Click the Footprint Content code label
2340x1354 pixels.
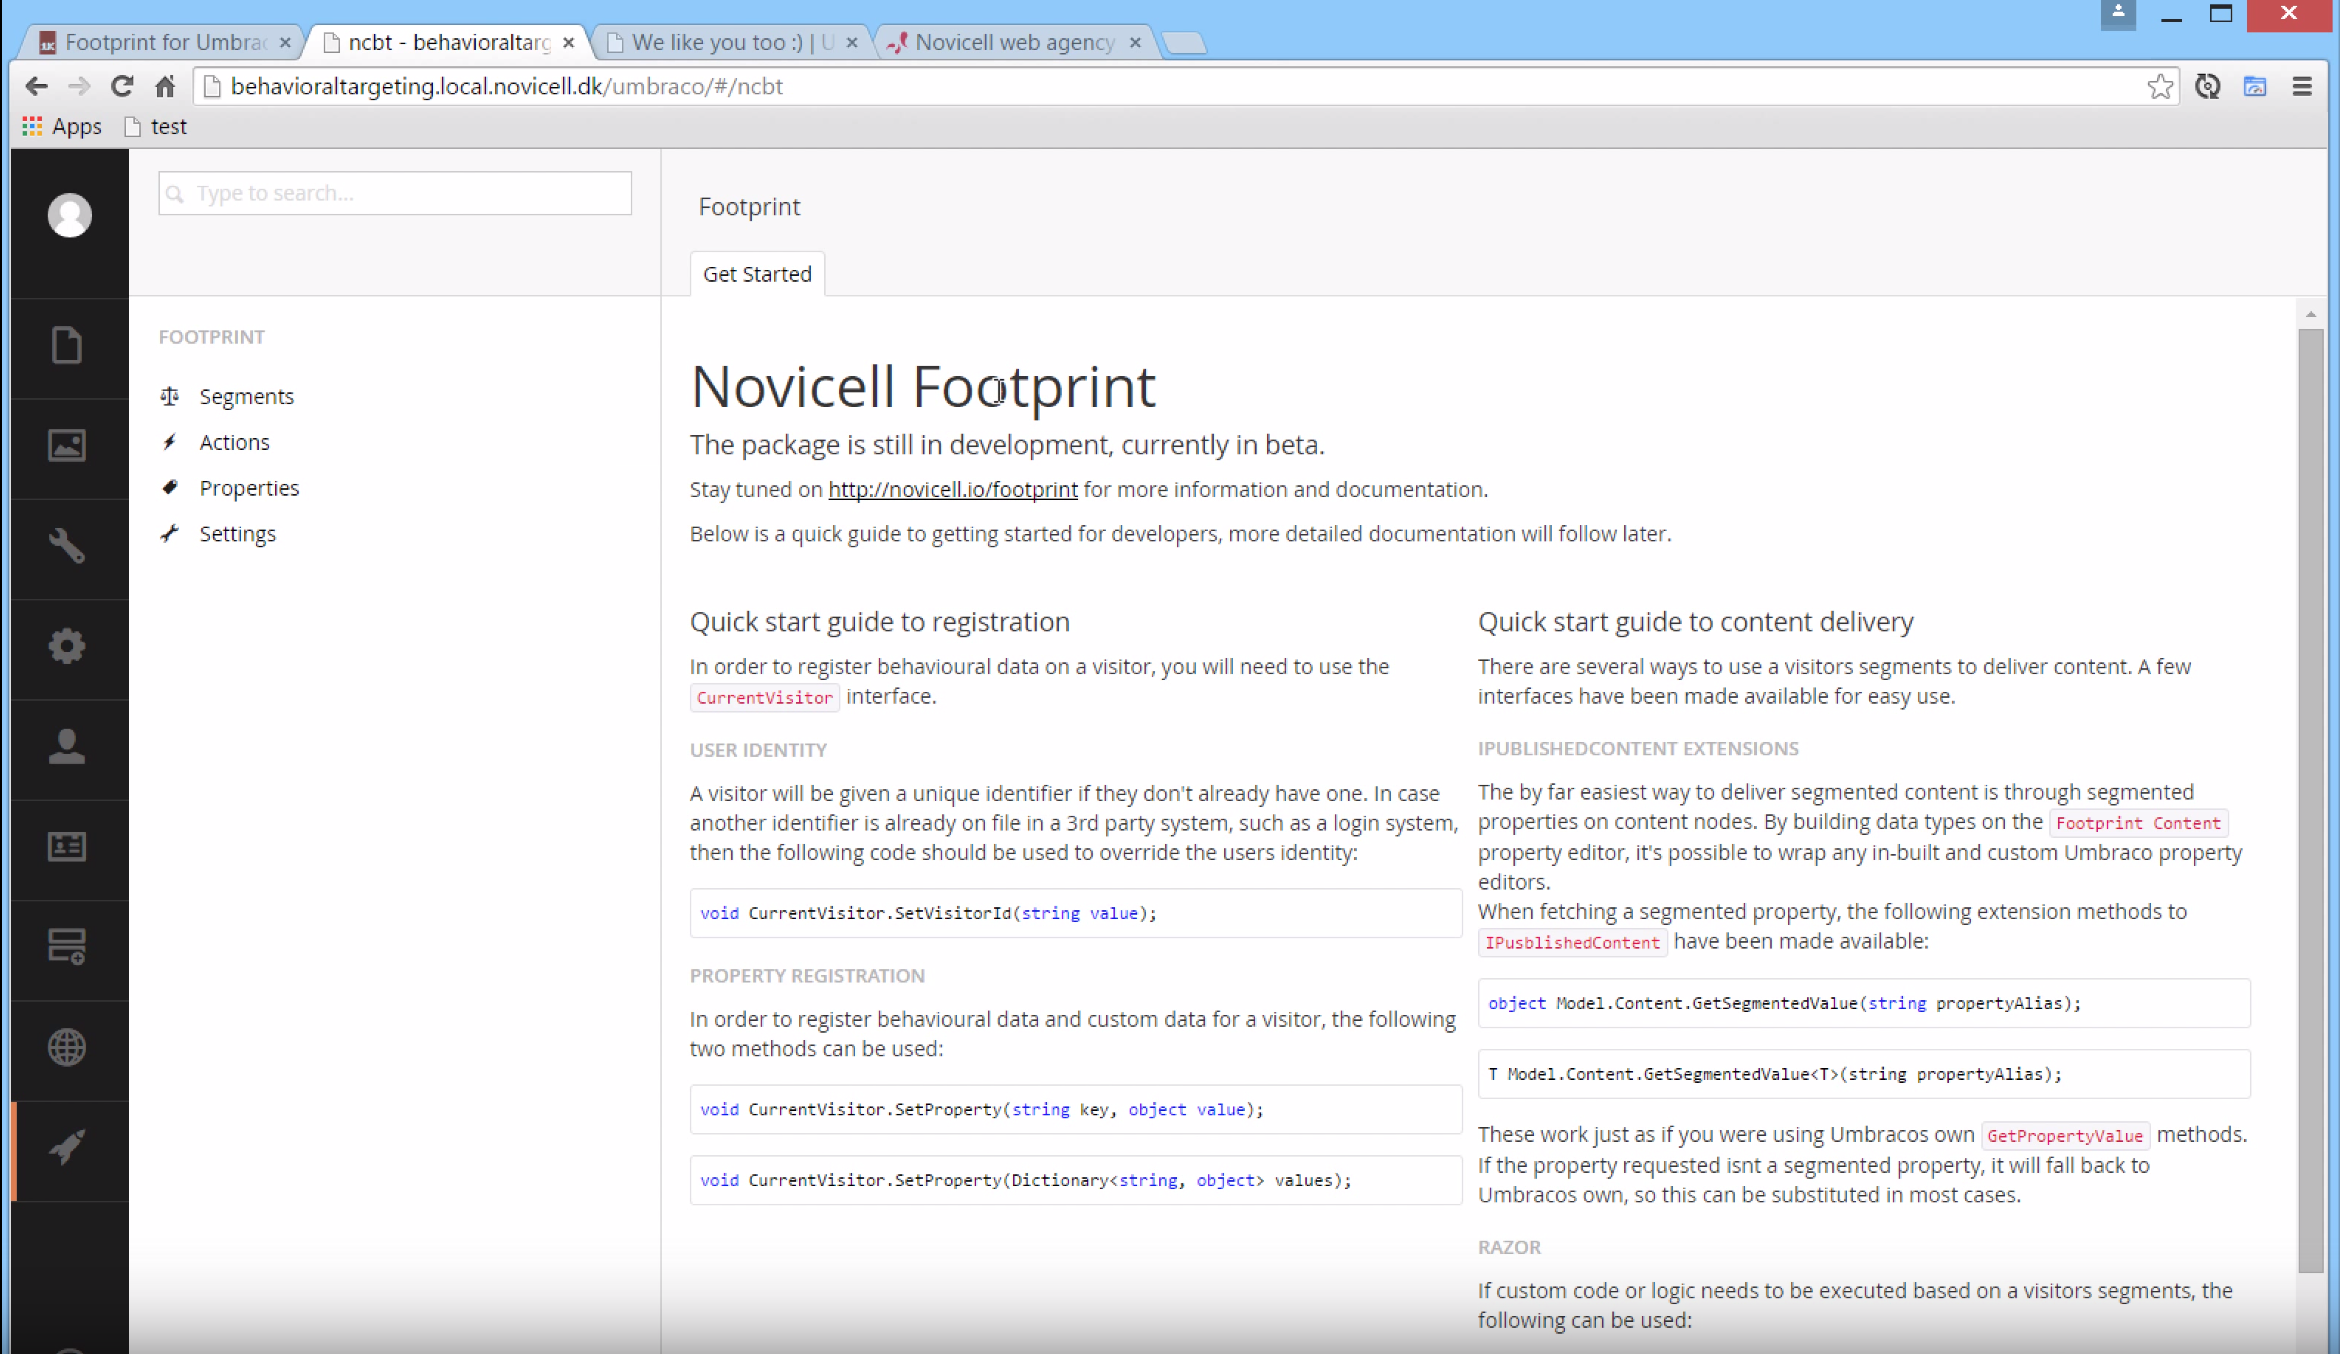2138,823
